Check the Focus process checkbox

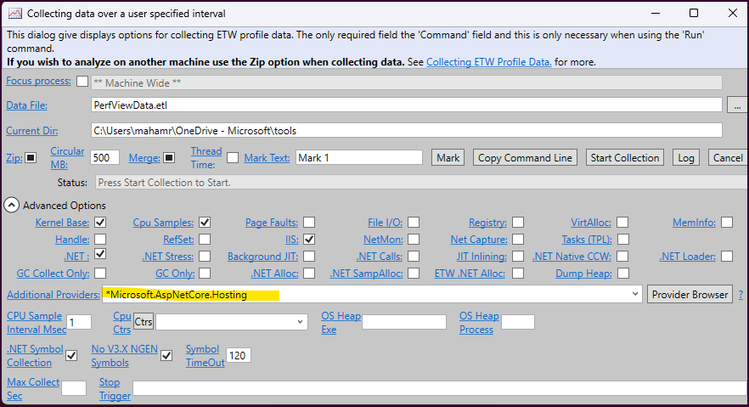click(82, 81)
